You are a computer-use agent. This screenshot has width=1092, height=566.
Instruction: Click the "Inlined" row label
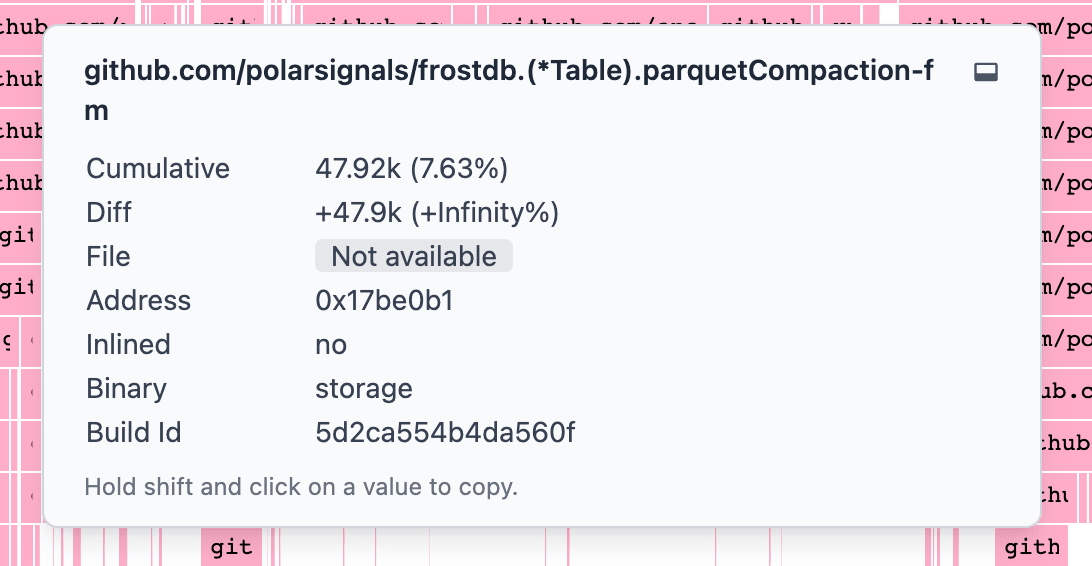(x=128, y=345)
